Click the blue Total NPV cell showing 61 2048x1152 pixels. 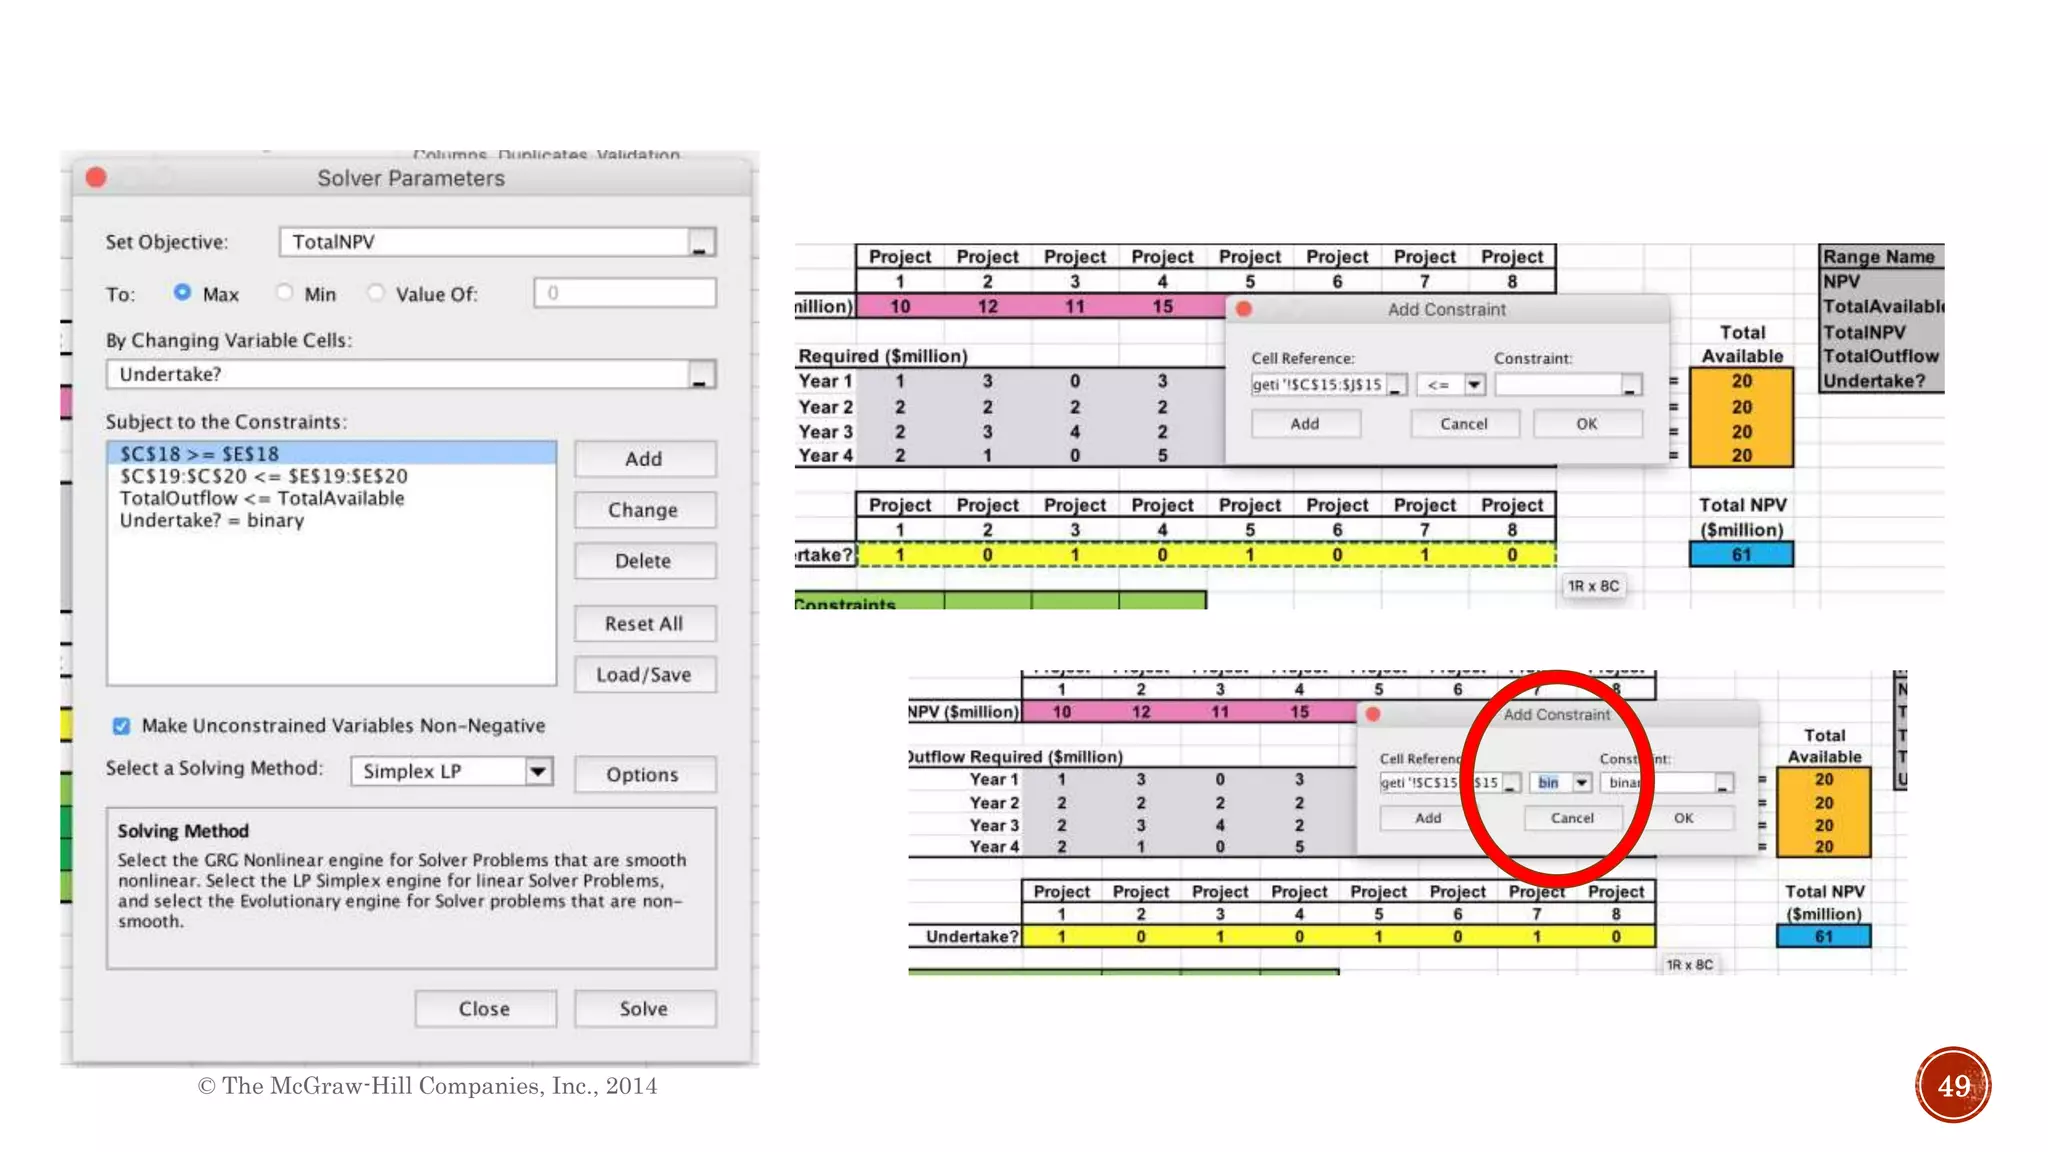tap(1741, 554)
